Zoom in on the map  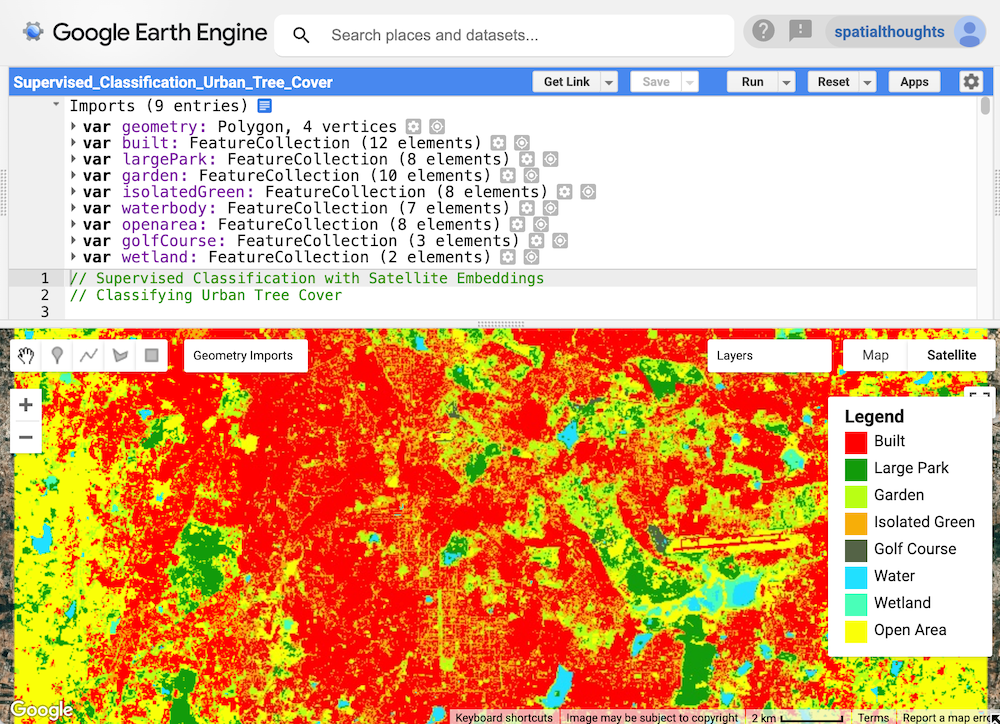(26, 405)
